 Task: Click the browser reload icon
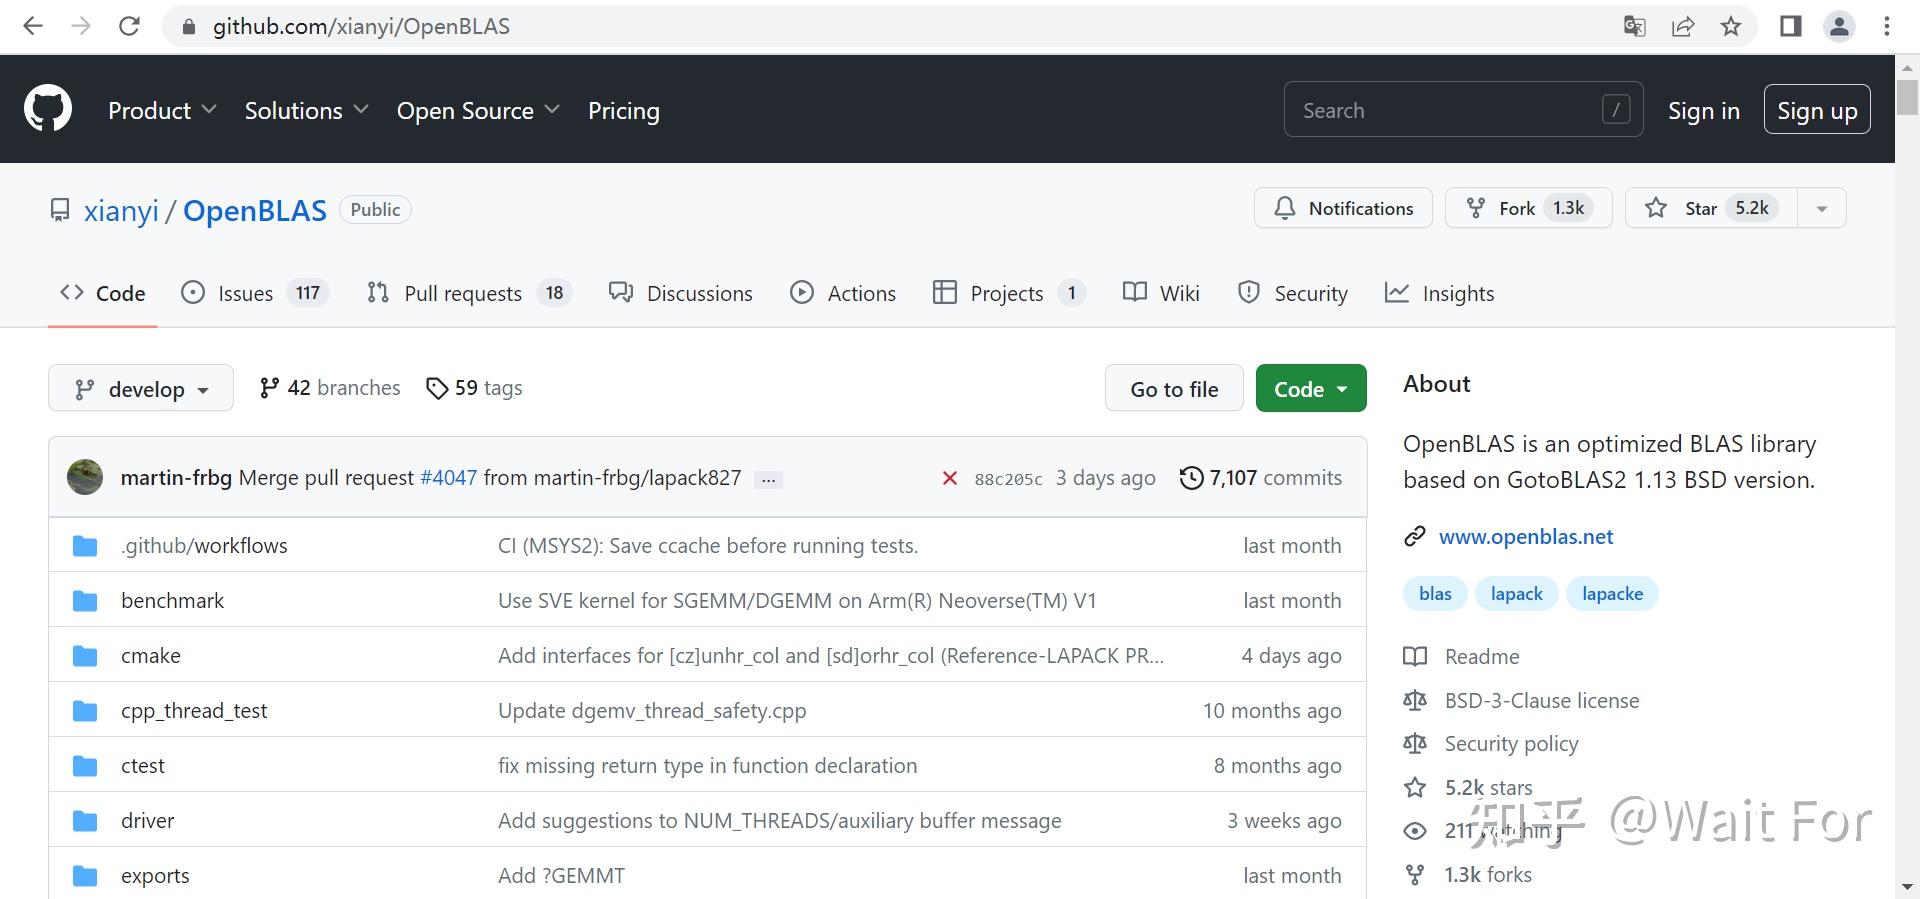(129, 26)
